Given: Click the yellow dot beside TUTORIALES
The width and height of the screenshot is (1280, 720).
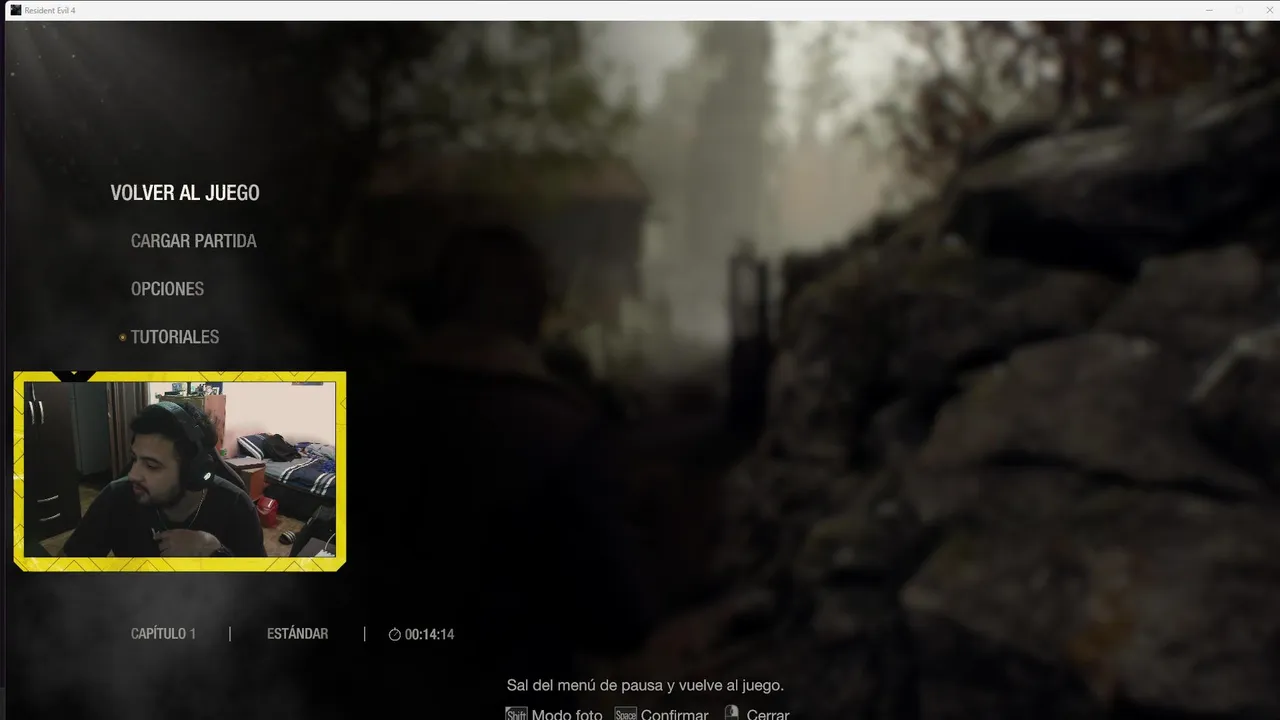Looking at the screenshot, I should 123,338.
